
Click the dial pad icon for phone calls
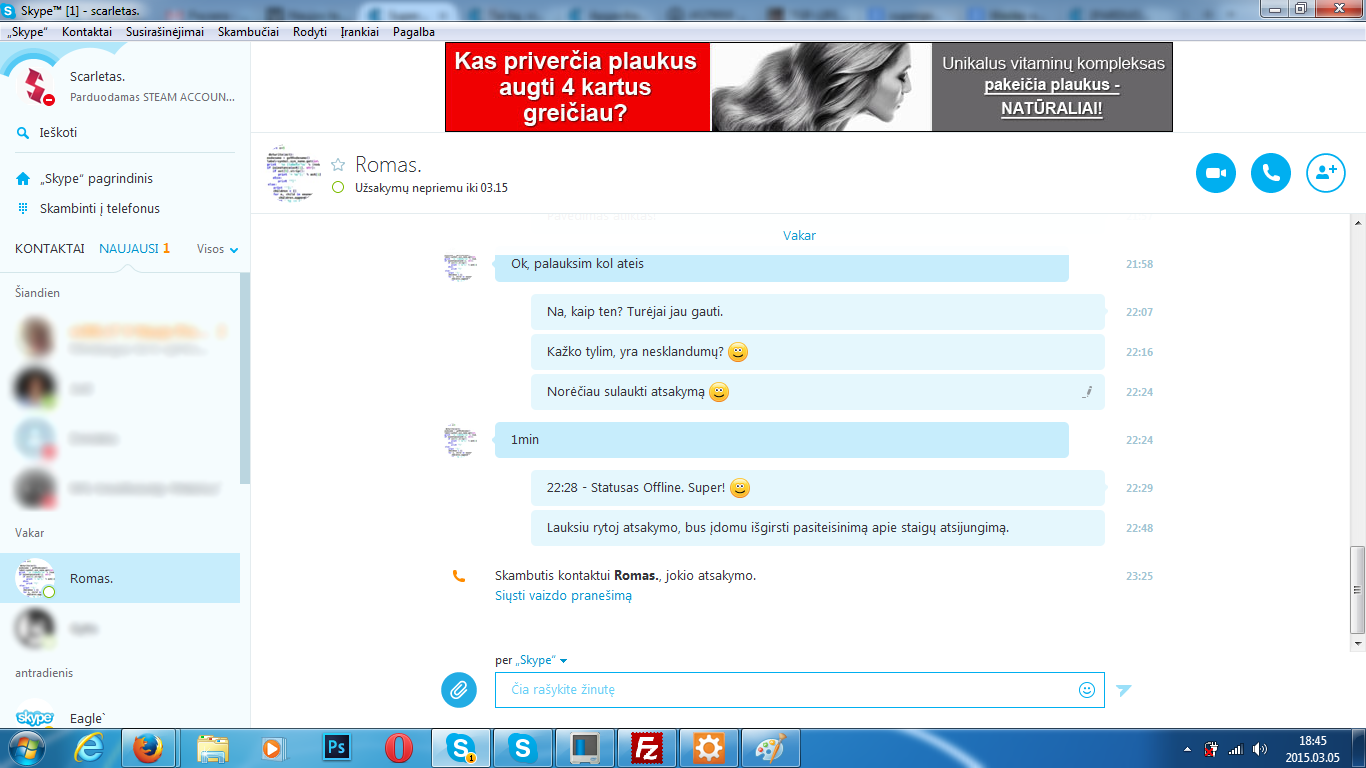point(23,208)
